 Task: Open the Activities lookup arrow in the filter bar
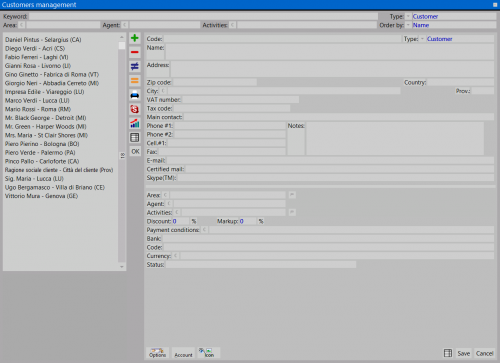coord(232,25)
